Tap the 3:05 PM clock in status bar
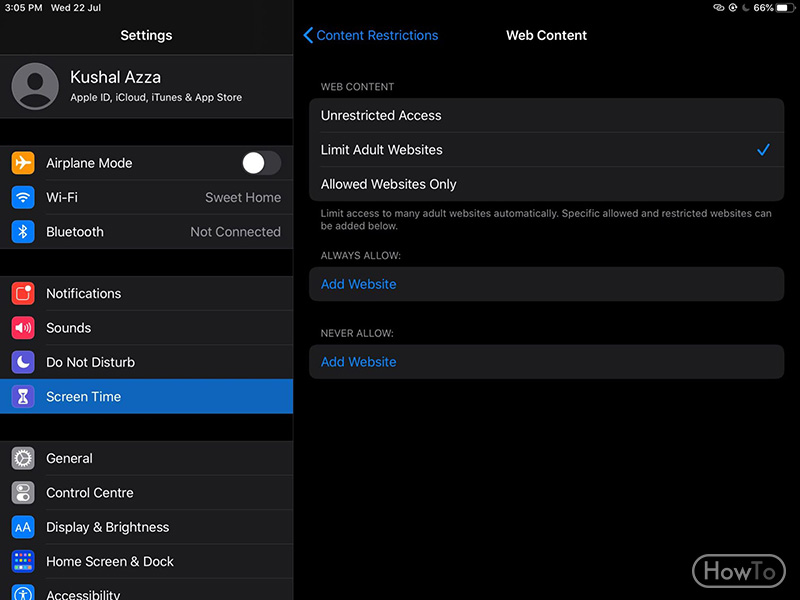The height and width of the screenshot is (600, 800). click(x=23, y=8)
